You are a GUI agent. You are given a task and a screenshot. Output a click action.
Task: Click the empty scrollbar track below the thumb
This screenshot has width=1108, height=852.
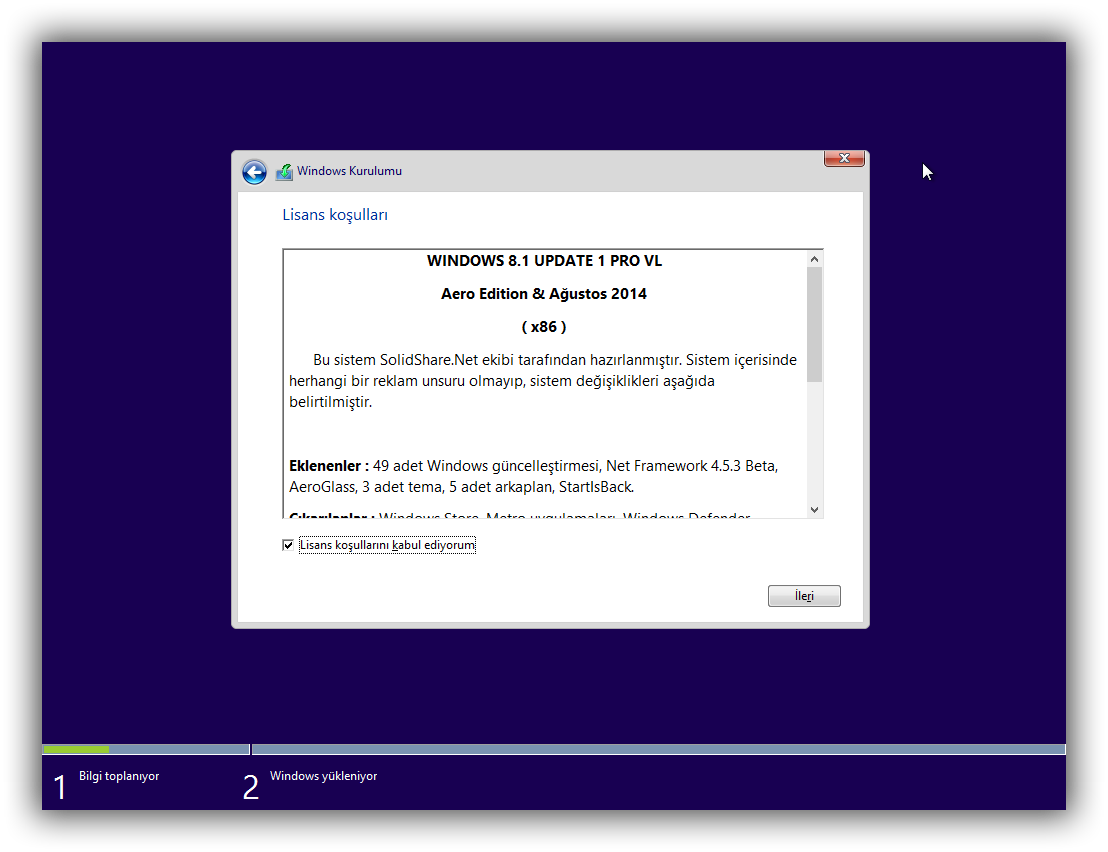point(814,440)
